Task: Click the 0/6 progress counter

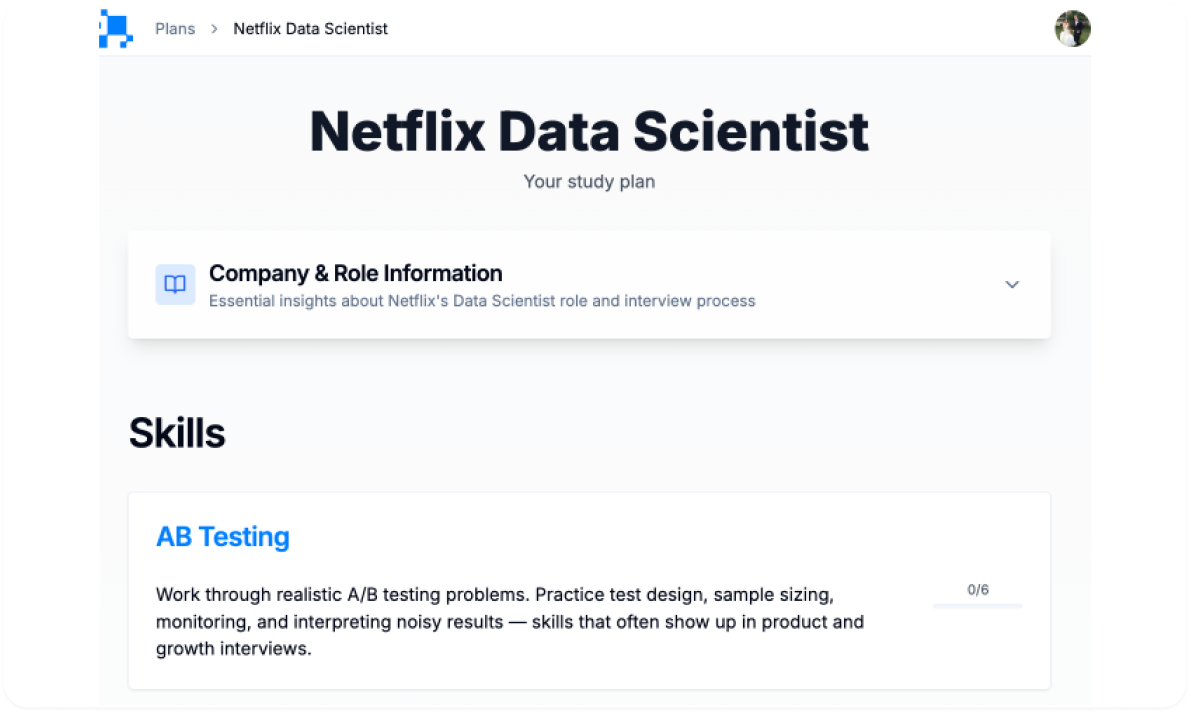Action: tap(978, 590)
